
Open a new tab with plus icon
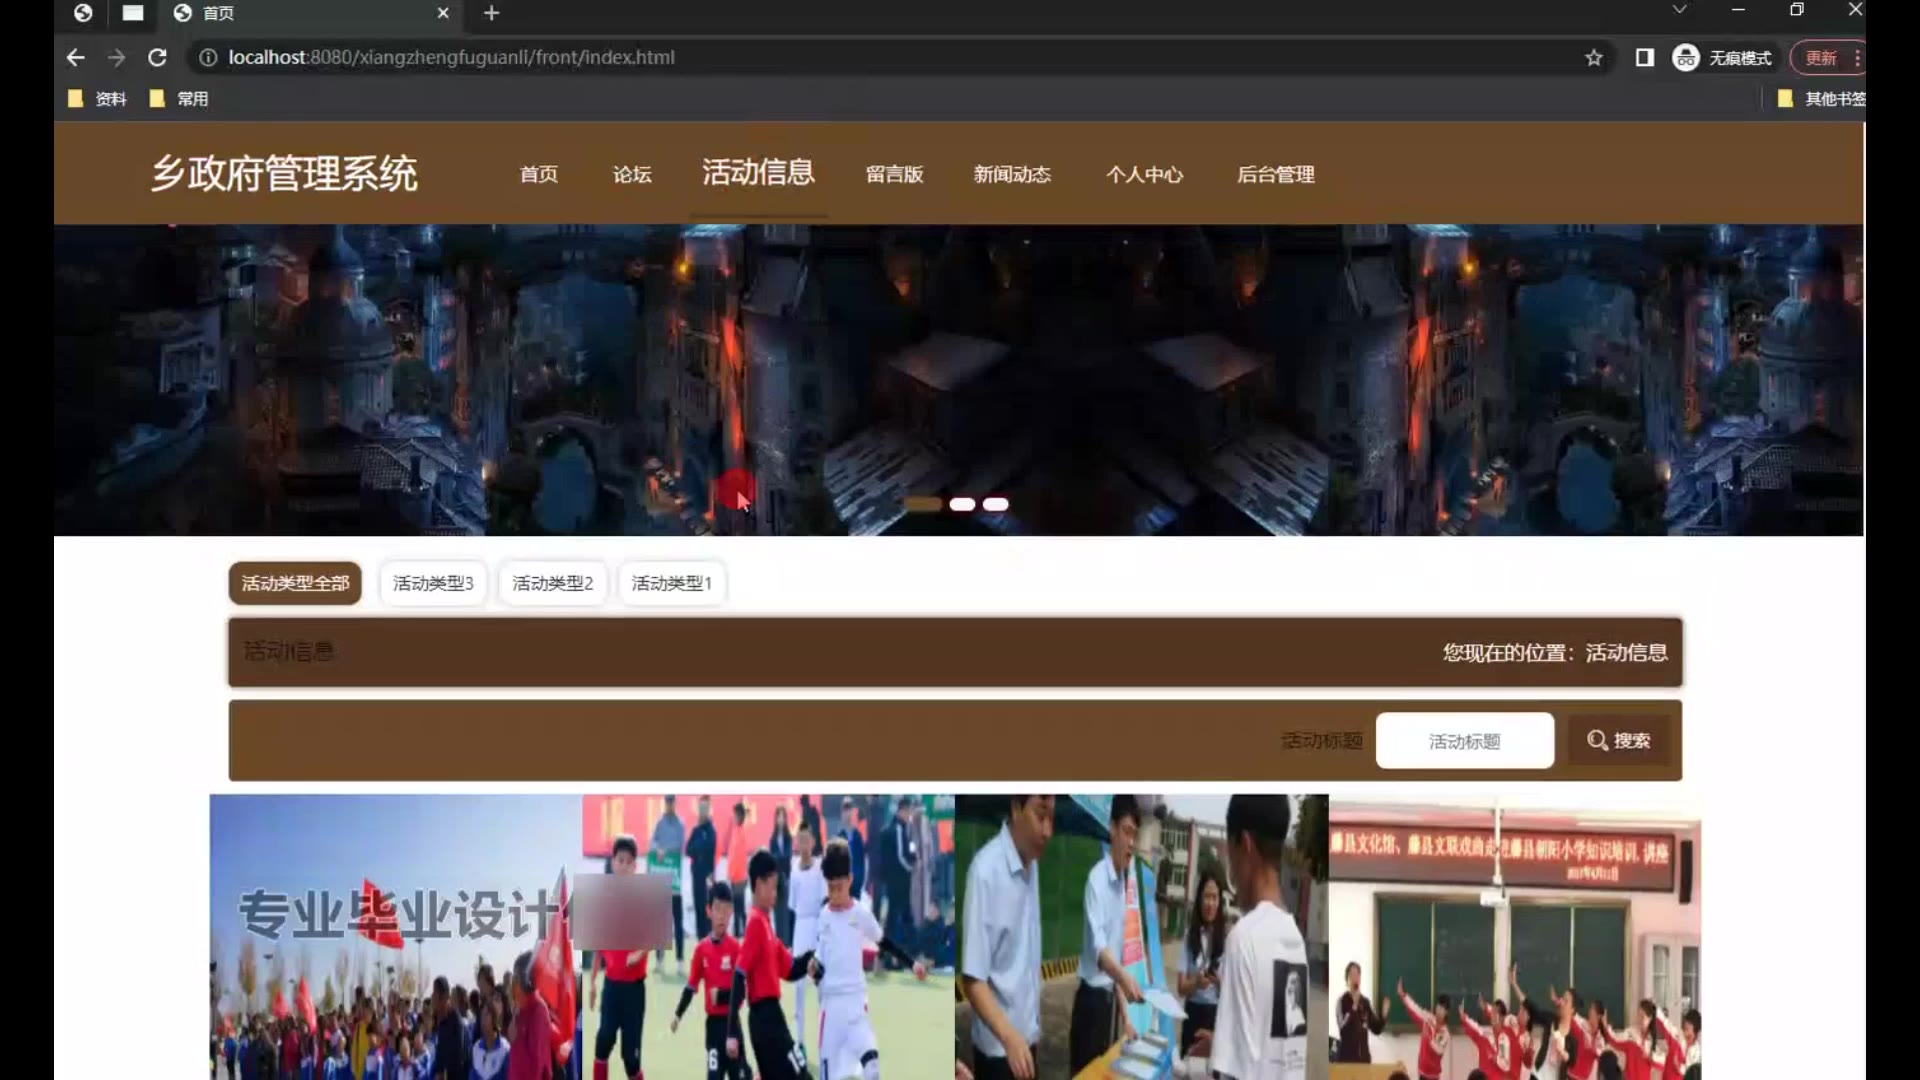[x=491, y=13]
